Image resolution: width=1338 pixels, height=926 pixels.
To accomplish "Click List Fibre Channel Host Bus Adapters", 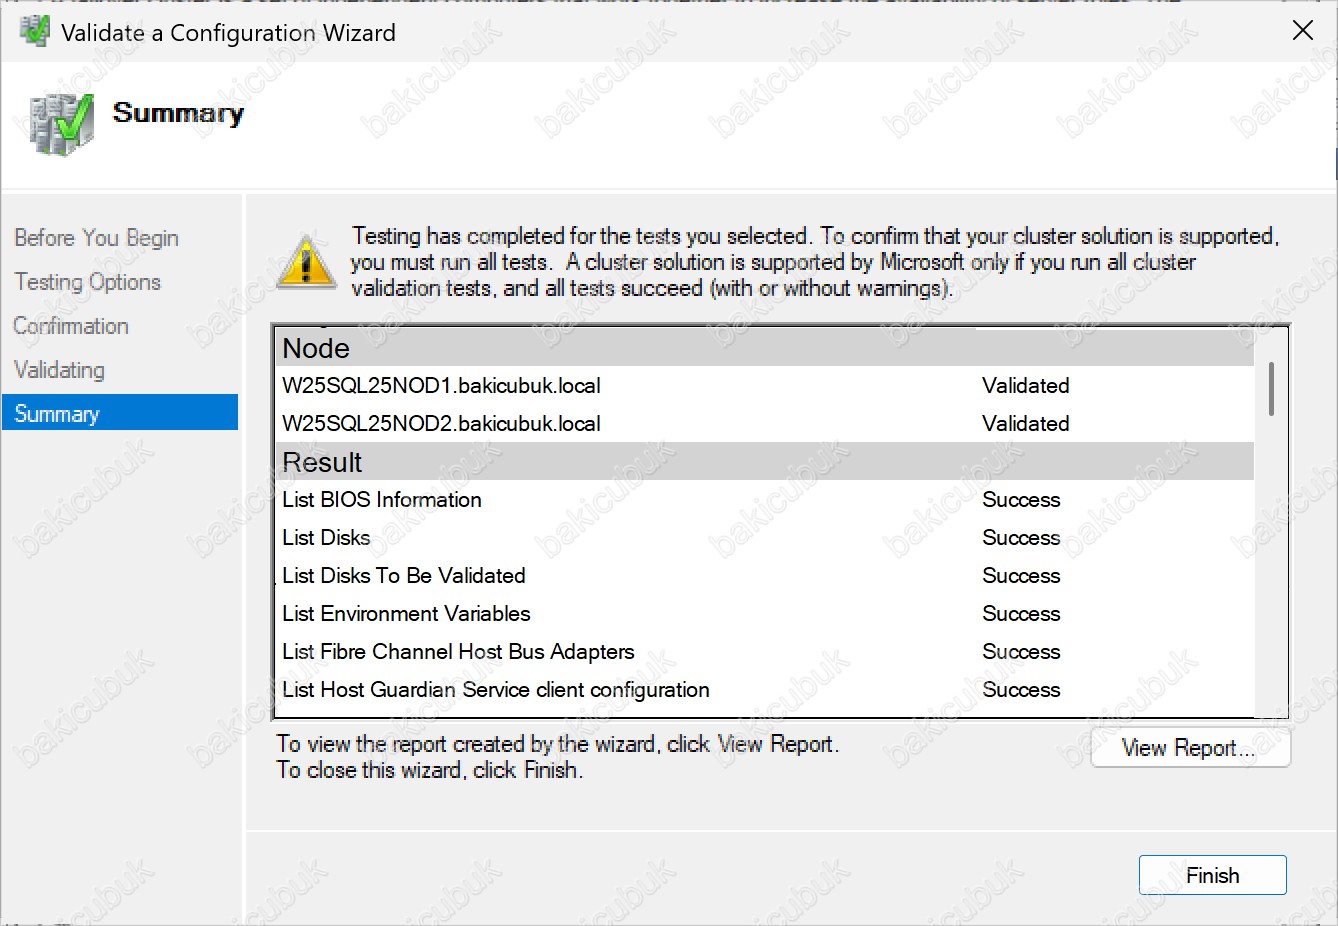I will (458, 652).
